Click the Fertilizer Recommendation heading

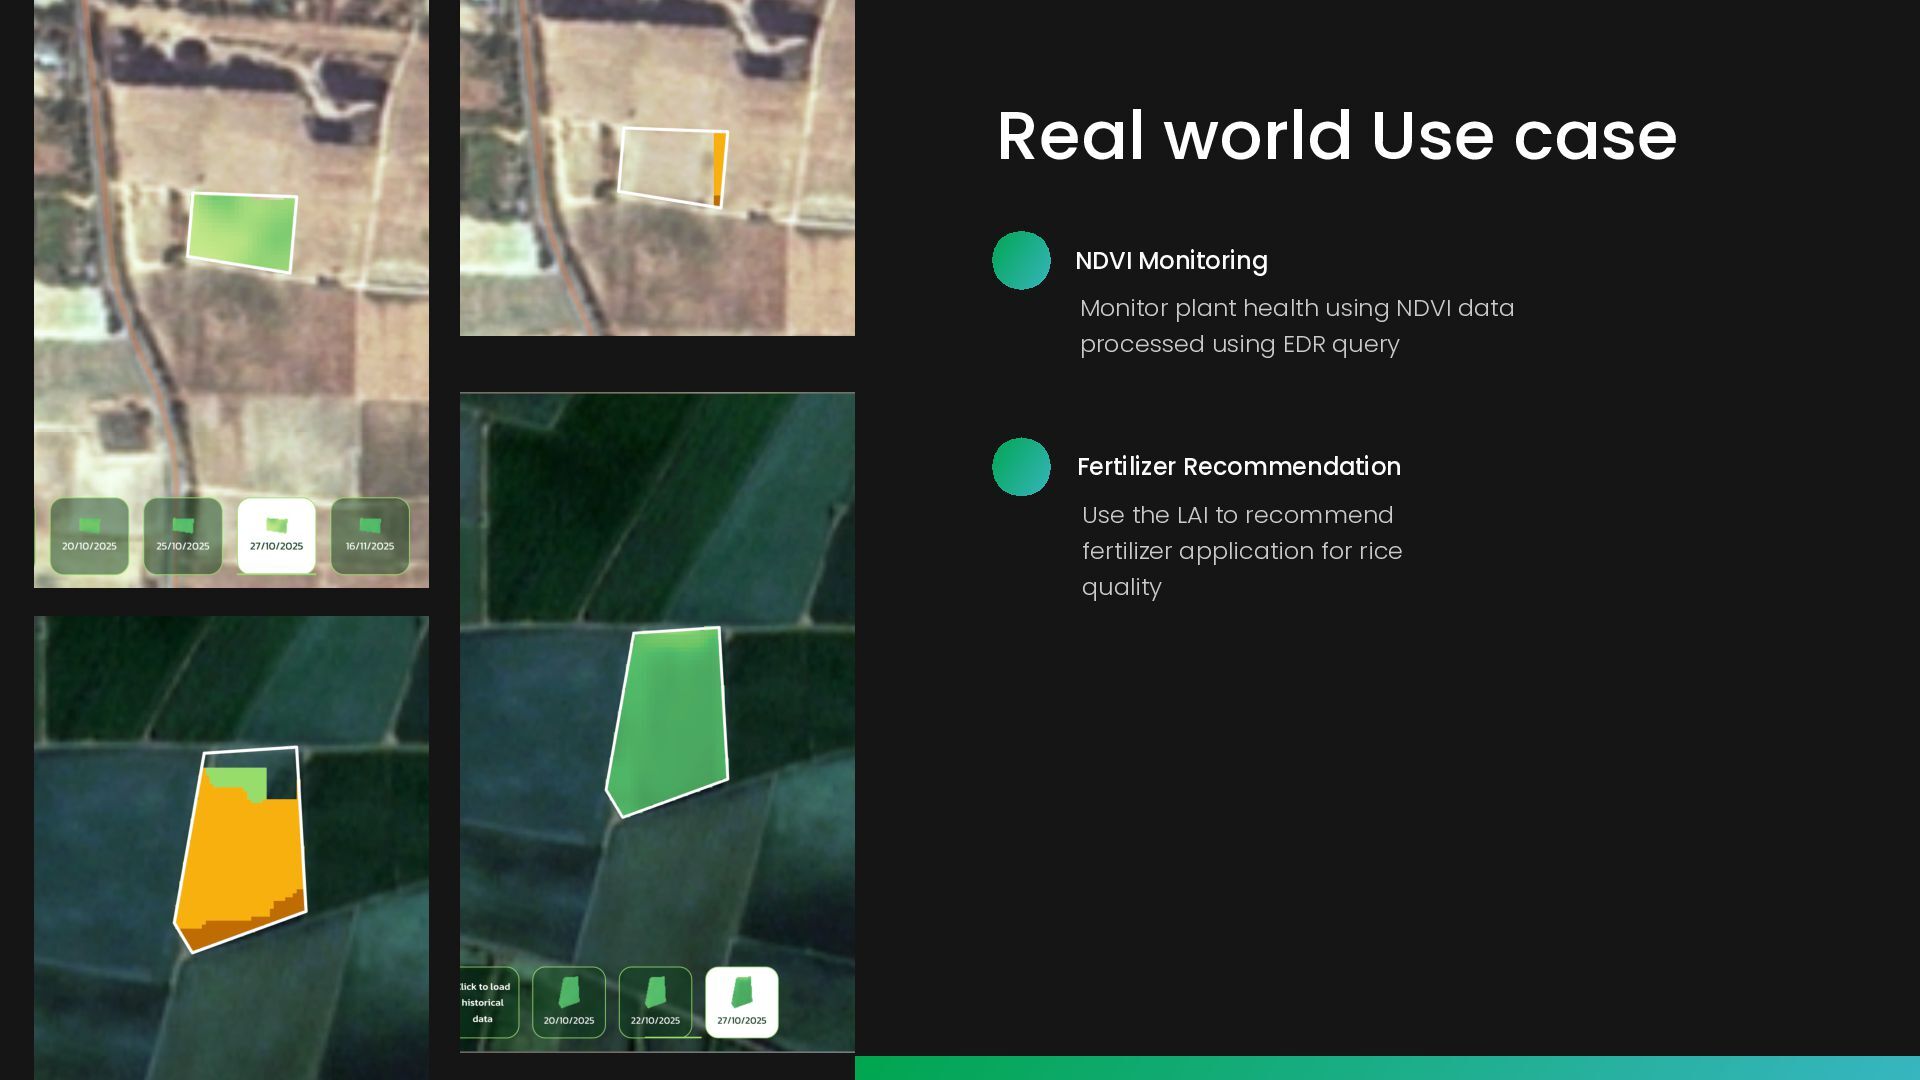(x=1238, y=467)
